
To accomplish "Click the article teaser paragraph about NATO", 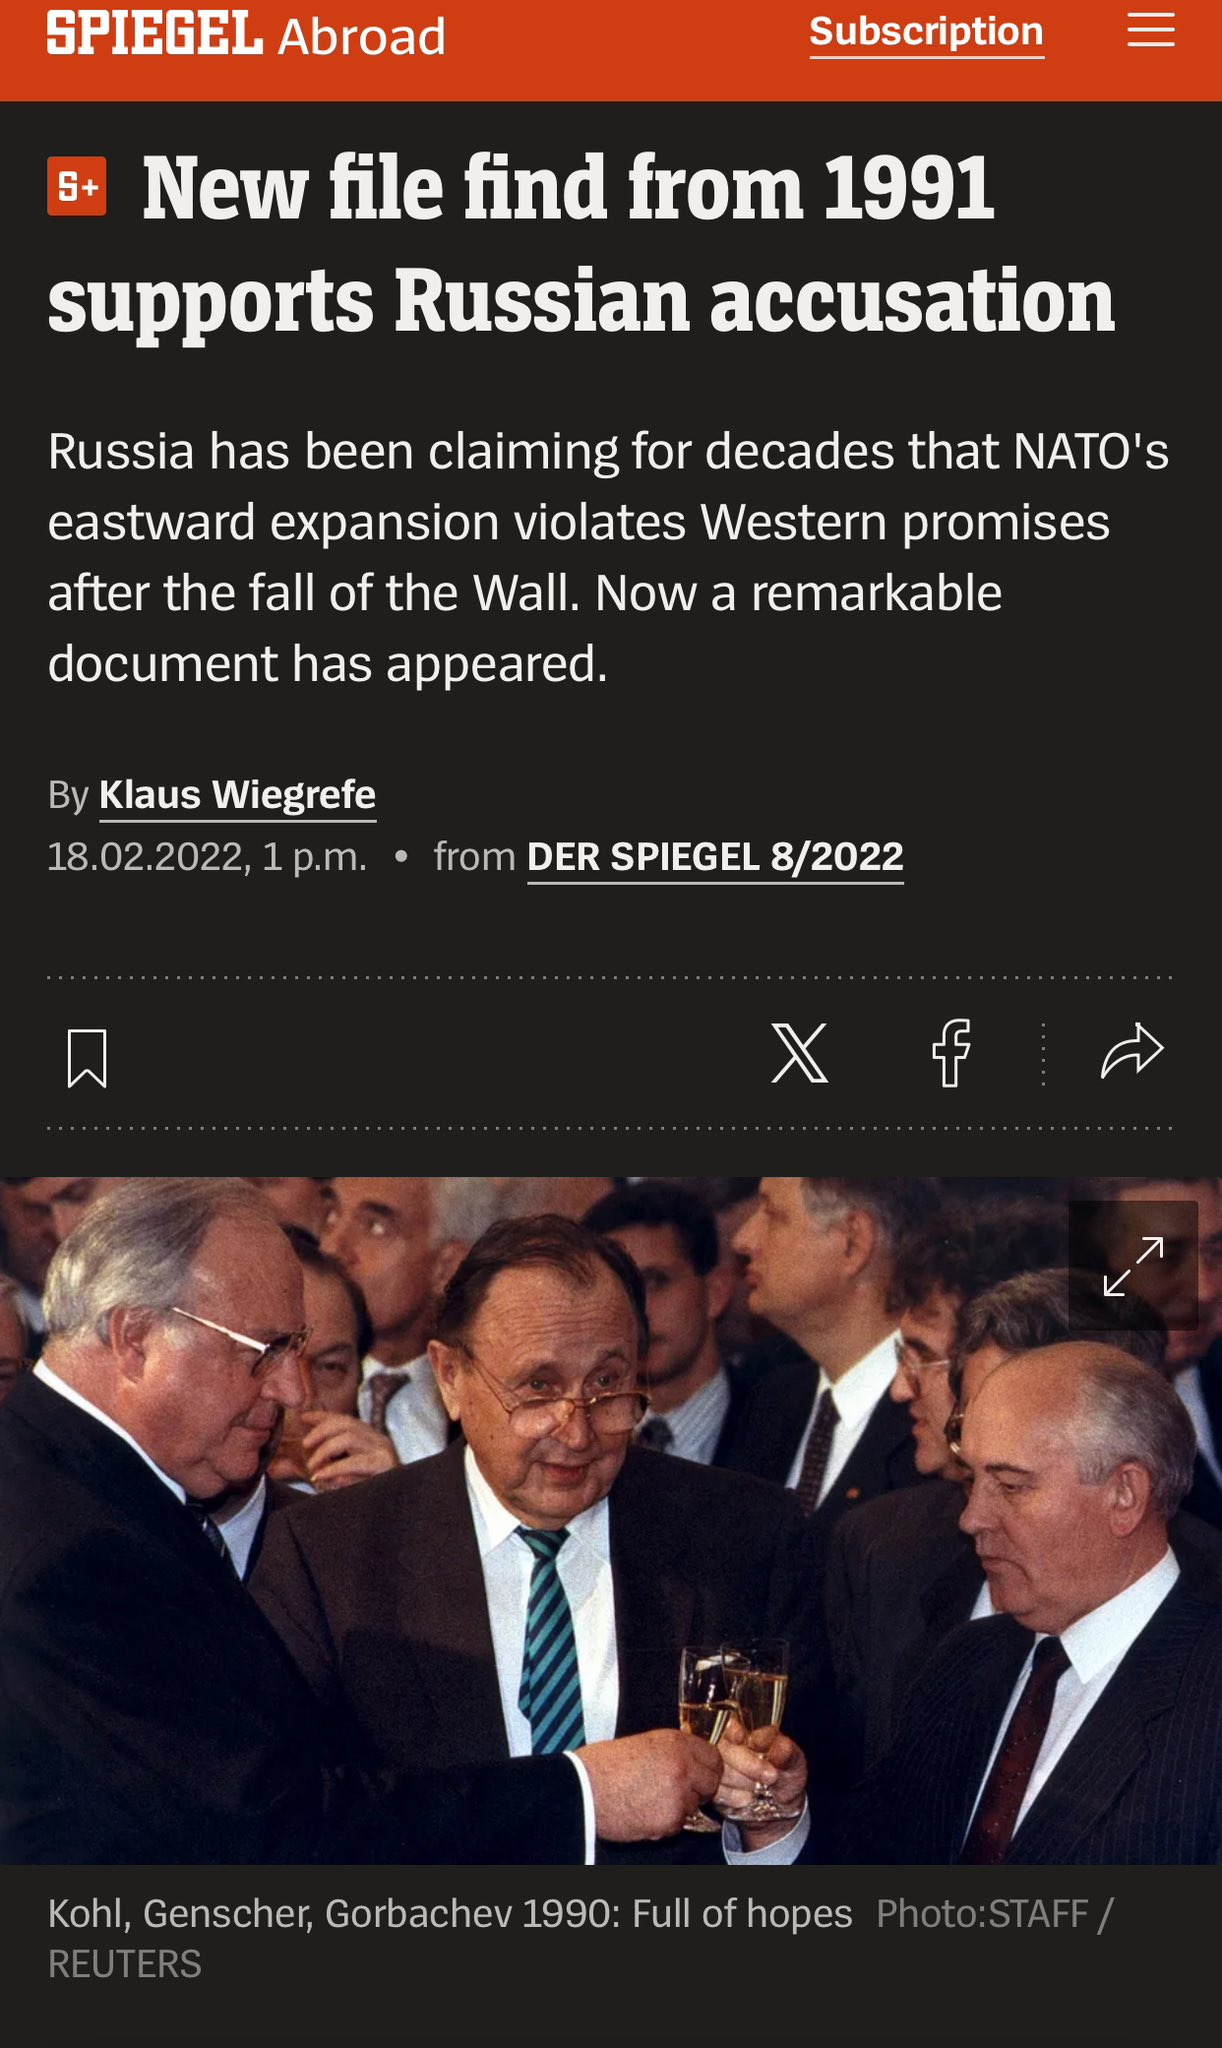I will [x=608, y=557].
